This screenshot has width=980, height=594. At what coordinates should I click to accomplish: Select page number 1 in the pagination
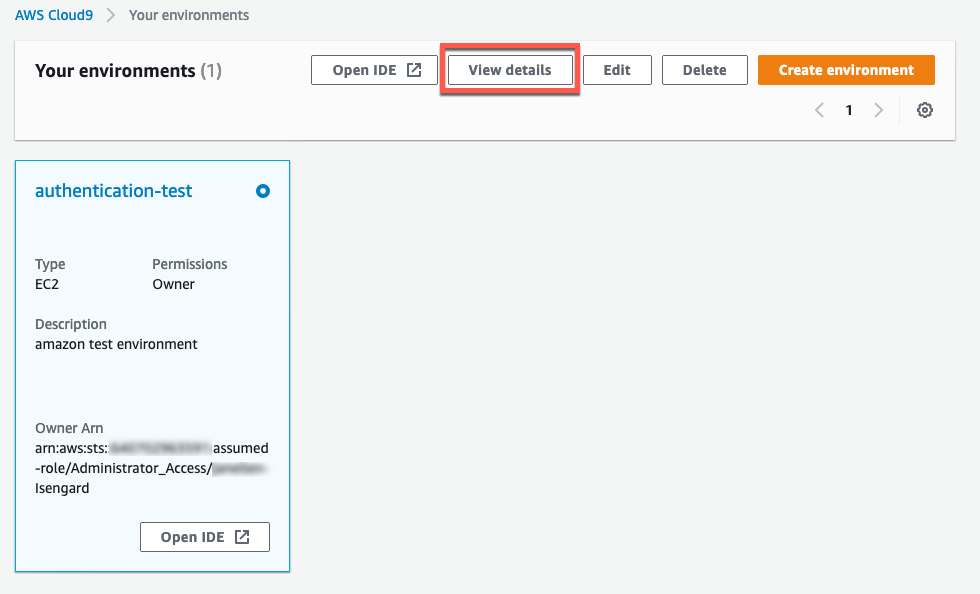(x=849, y=110)
